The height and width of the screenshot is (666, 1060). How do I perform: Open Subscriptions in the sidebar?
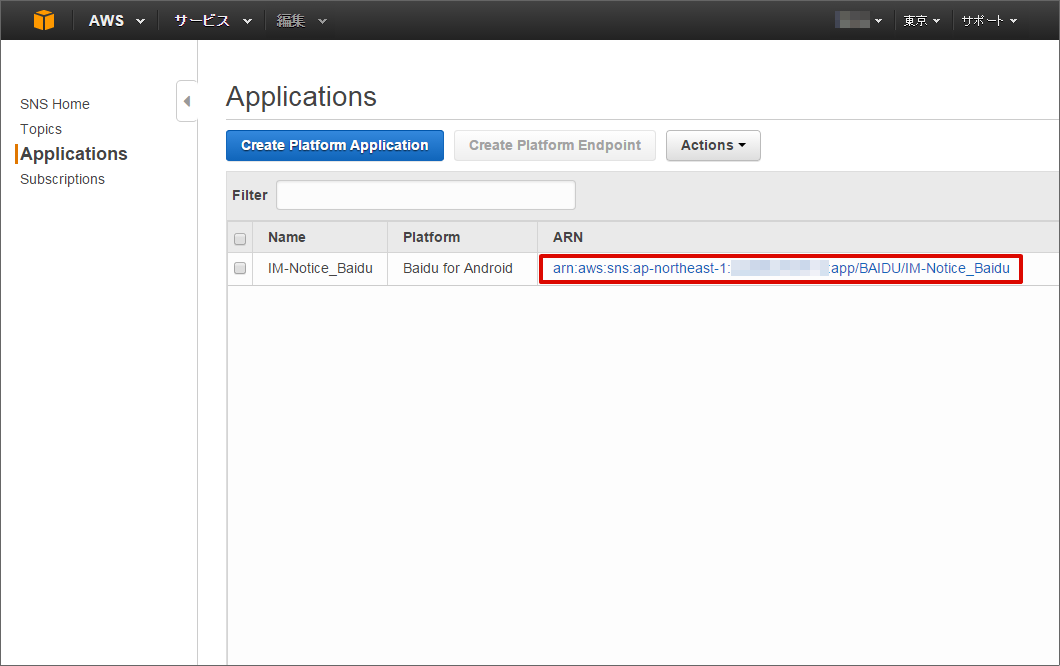coord(62,179)
